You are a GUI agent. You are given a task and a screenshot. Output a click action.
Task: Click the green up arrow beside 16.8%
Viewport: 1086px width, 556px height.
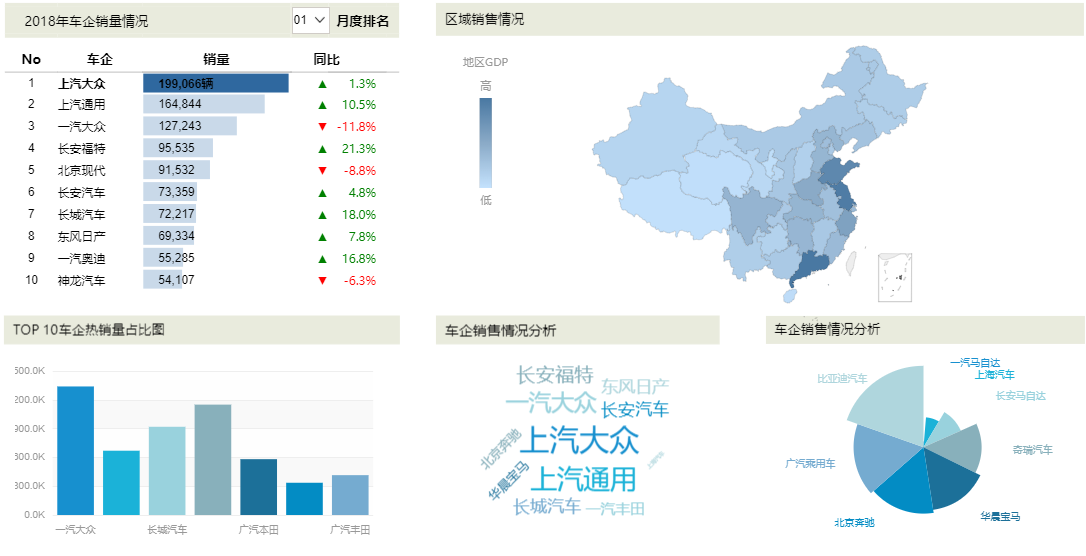(322, 259)
